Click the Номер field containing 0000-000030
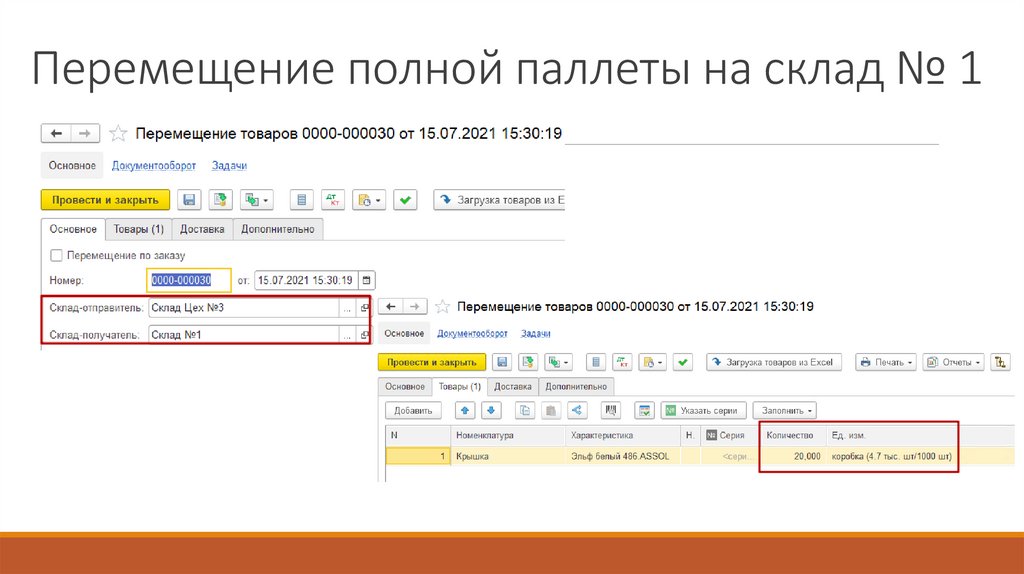The width and height of the screenshot is (1024, 574). [189, 280]
